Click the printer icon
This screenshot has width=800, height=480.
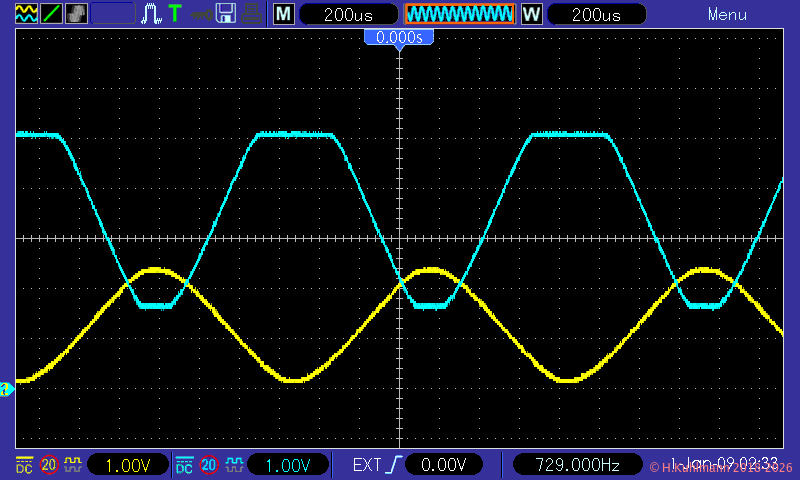click(x=251, y=14)
